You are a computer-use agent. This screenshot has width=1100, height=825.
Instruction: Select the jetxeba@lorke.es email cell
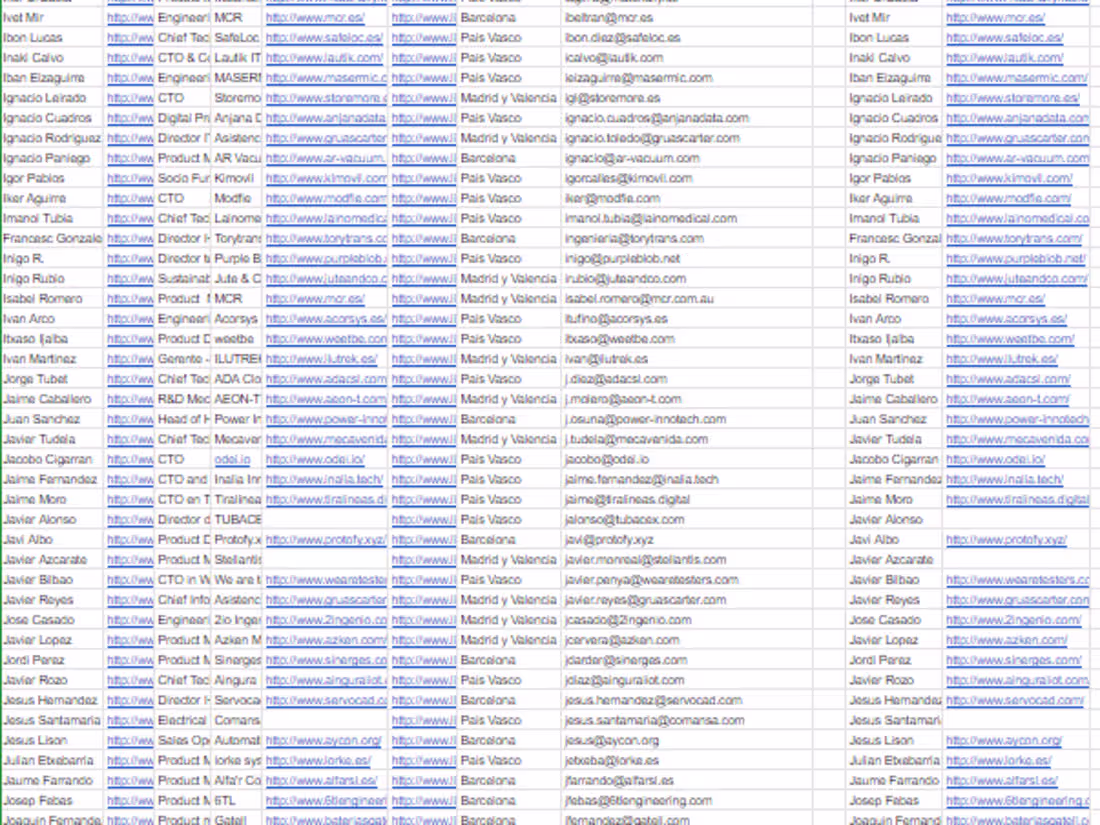pos(611,760)
